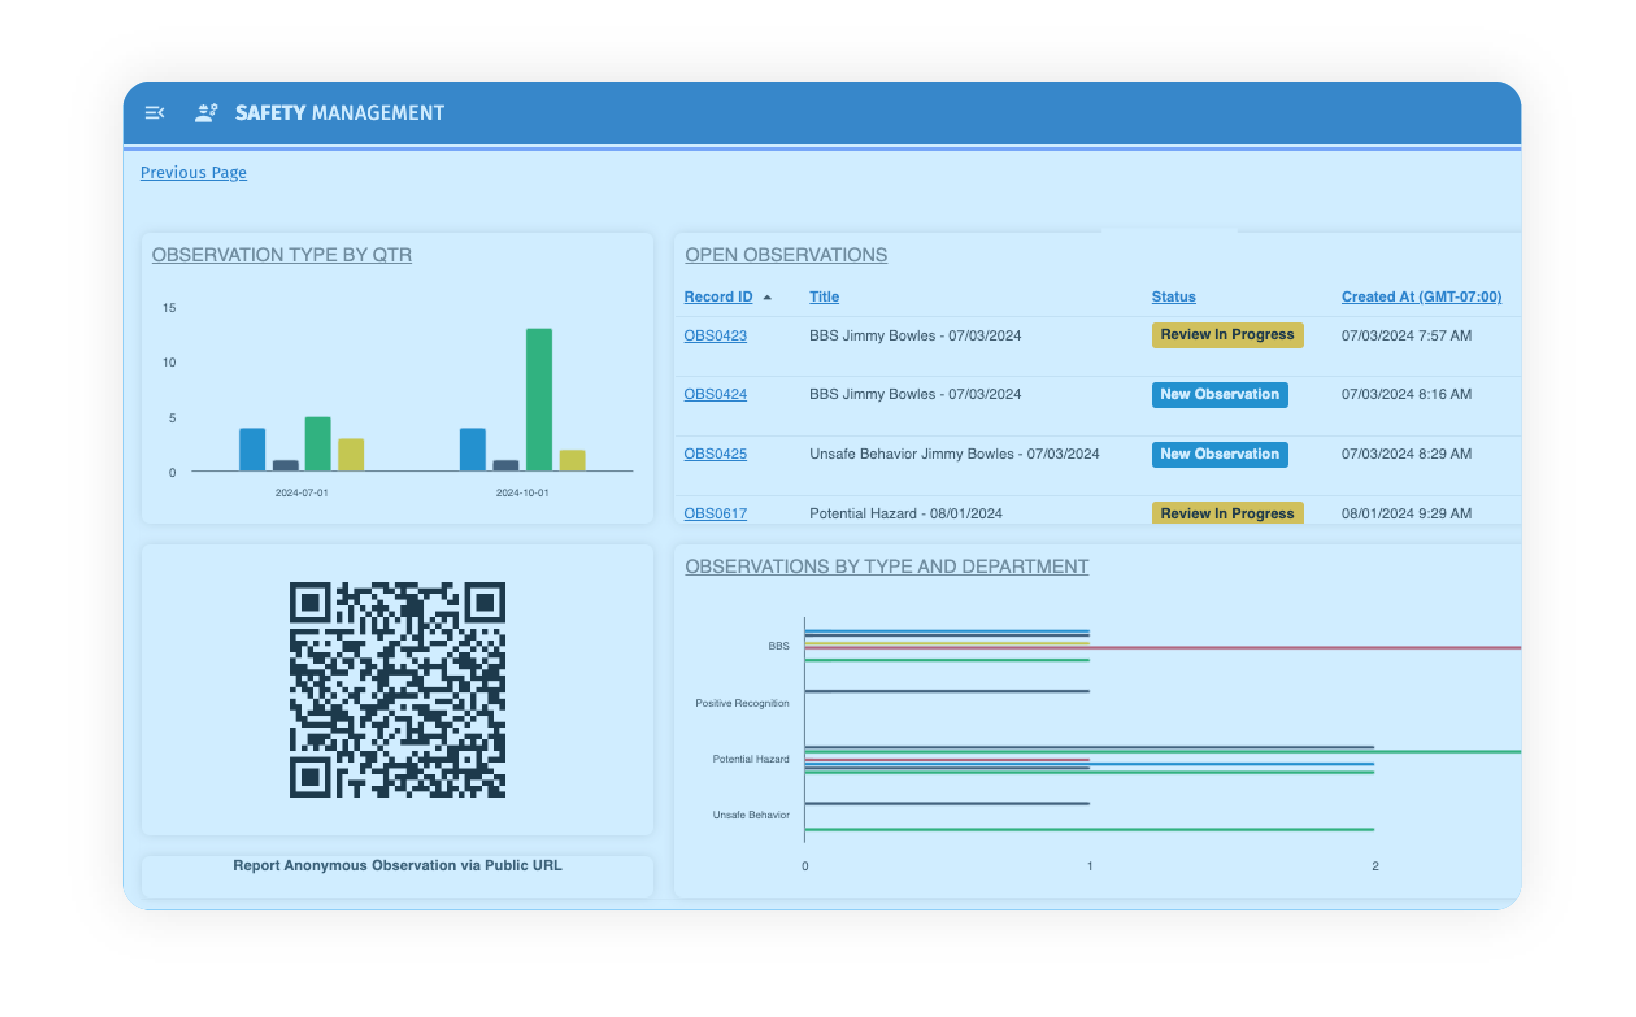
Task: Open record OBS0424
Action: [x=715, y=395]
